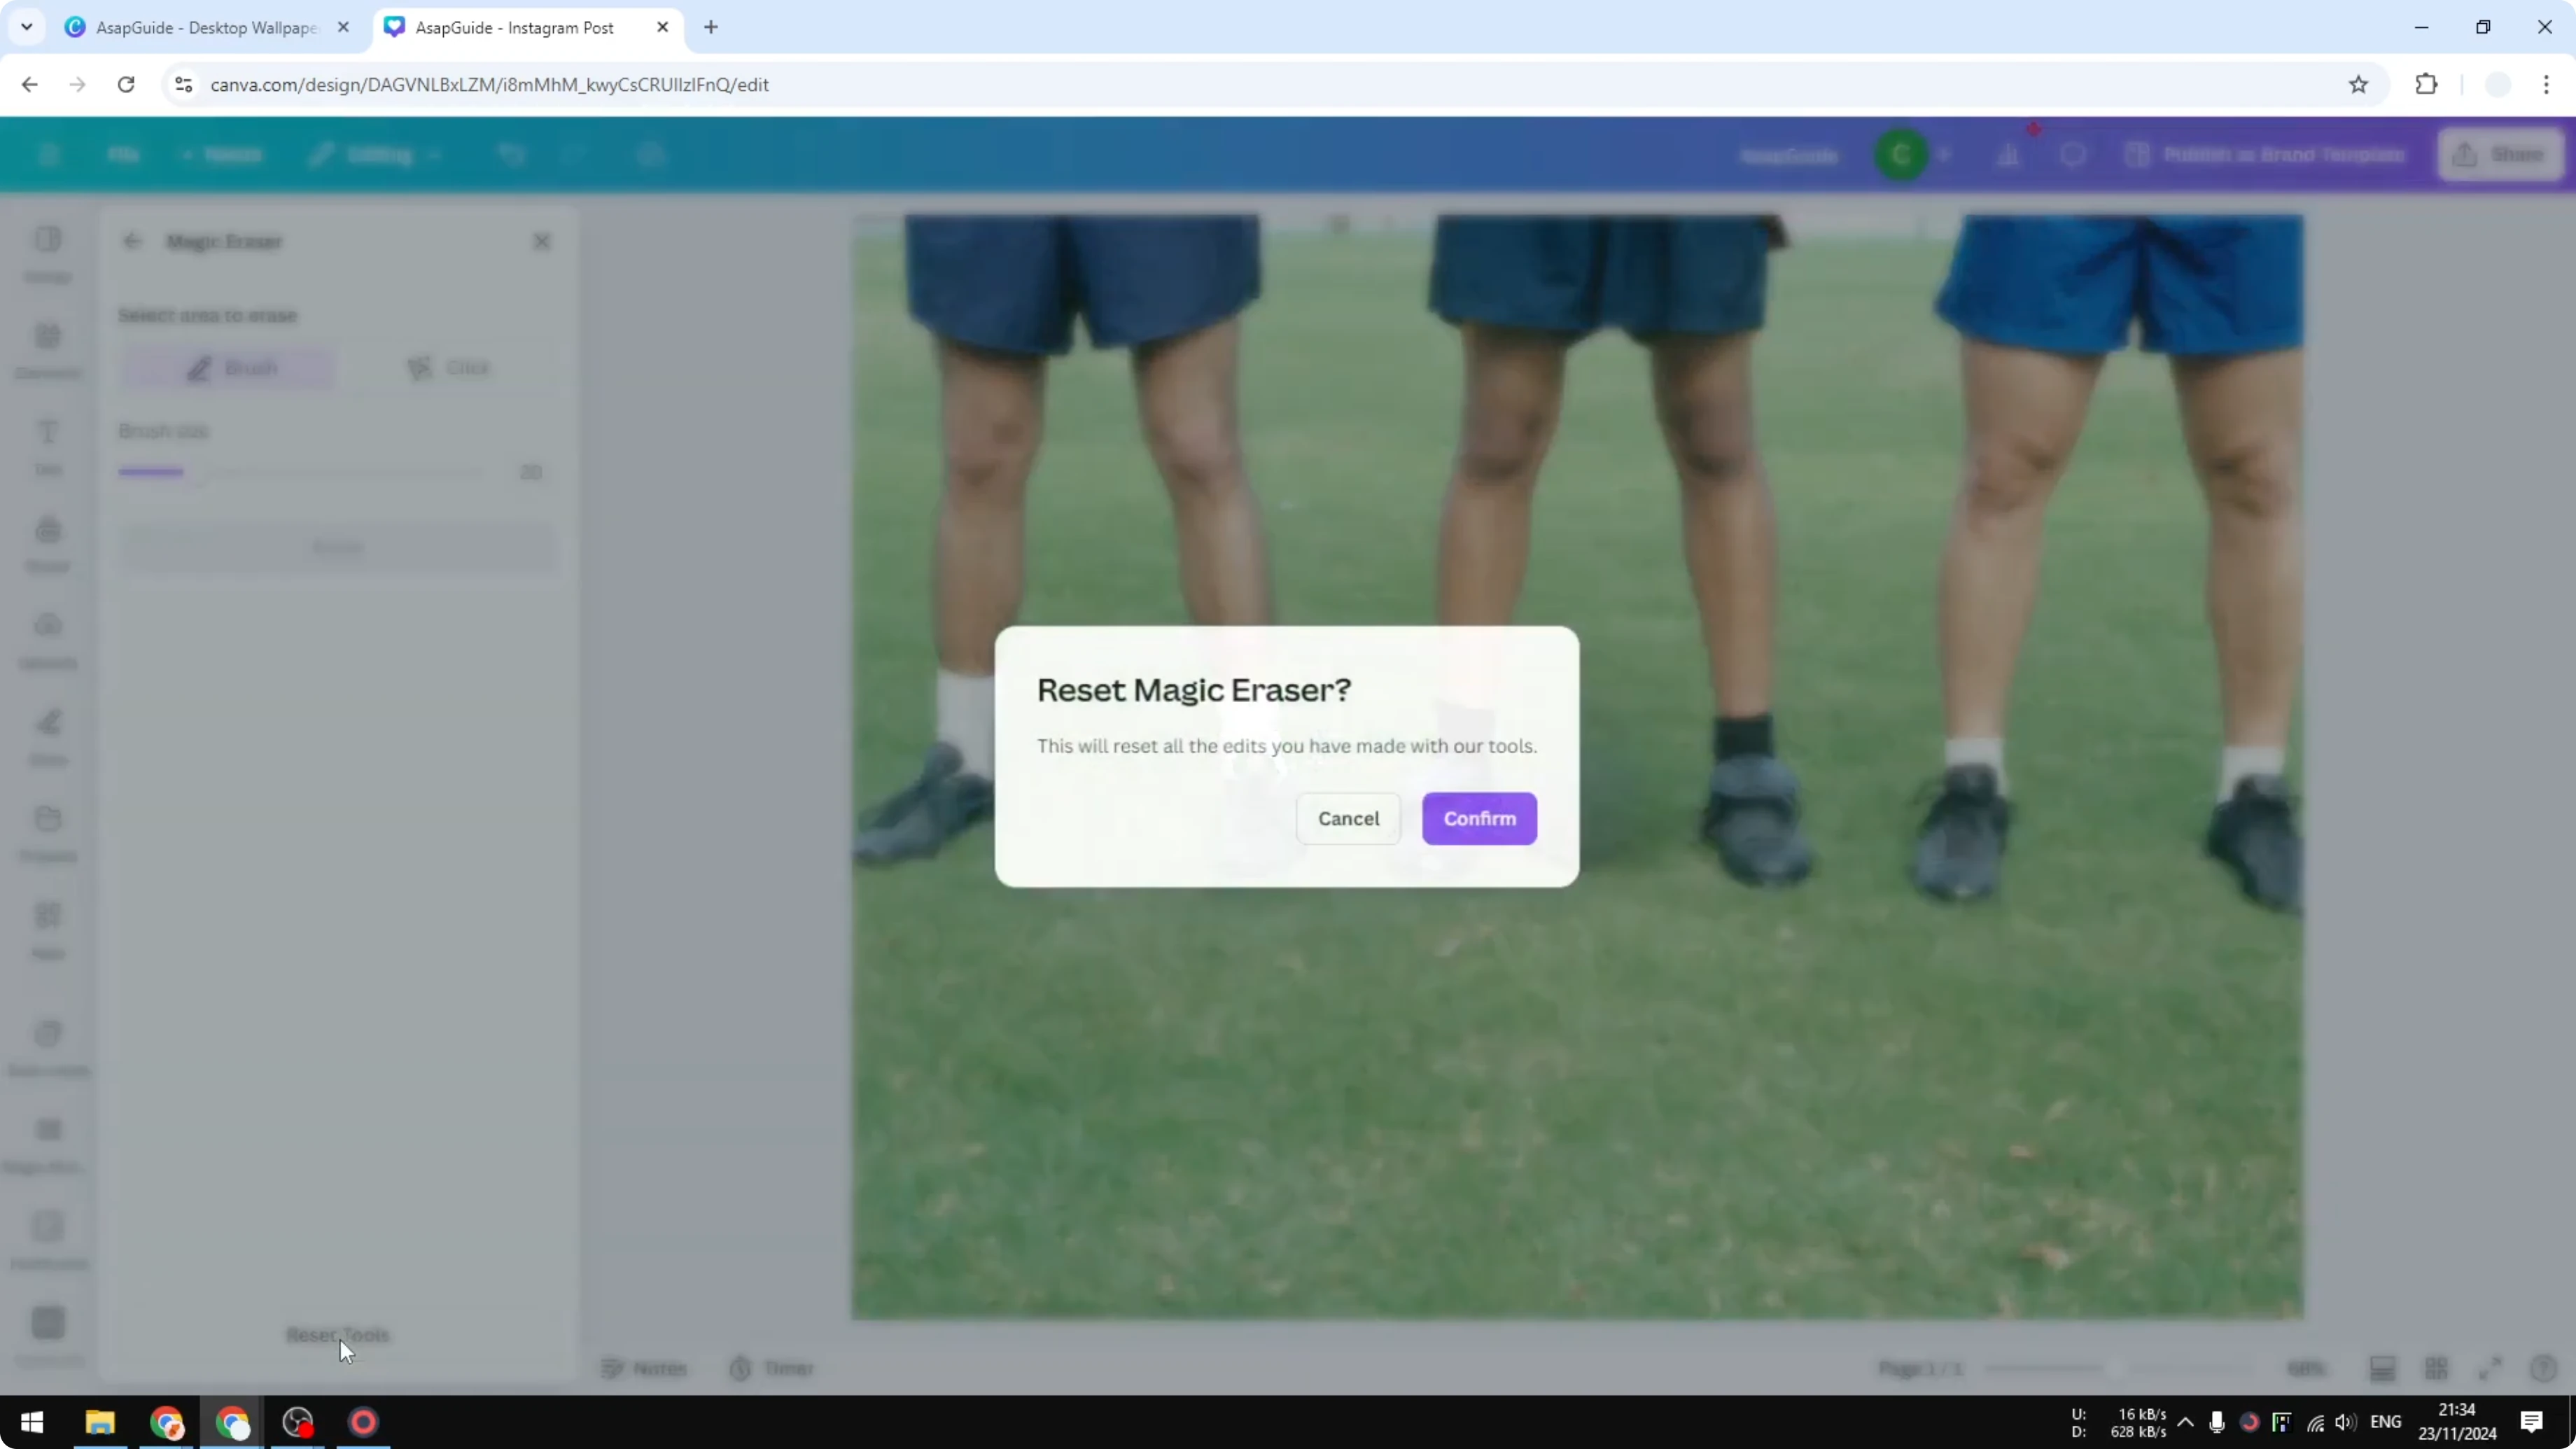Open the Notes panel at the bottom
The width and height of the screenshot is (2576, 1449).
(645, 1368)
